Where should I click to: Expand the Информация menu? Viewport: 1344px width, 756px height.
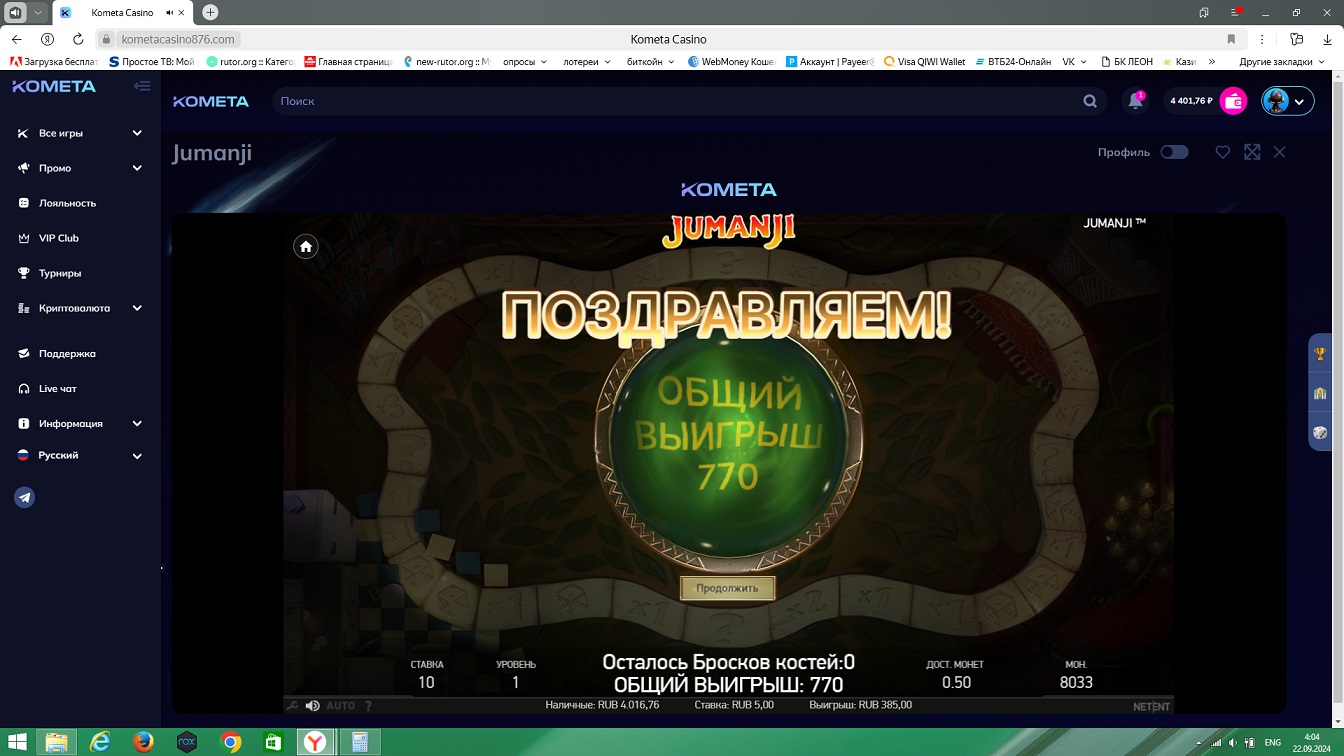click(80, 423)
